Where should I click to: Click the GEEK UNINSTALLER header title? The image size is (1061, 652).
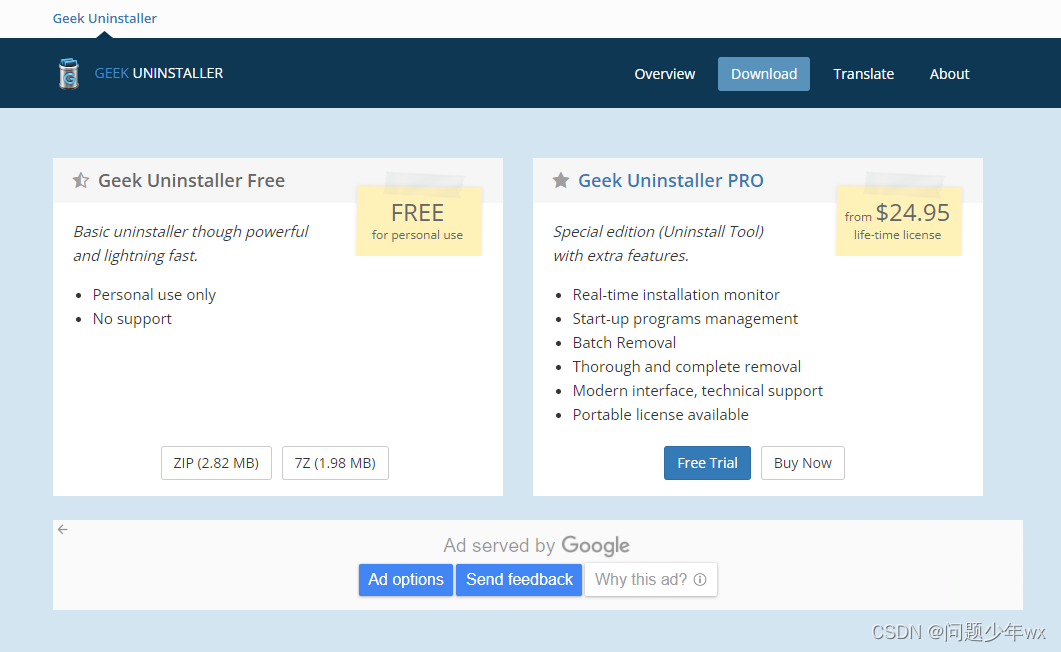(159, 73)
